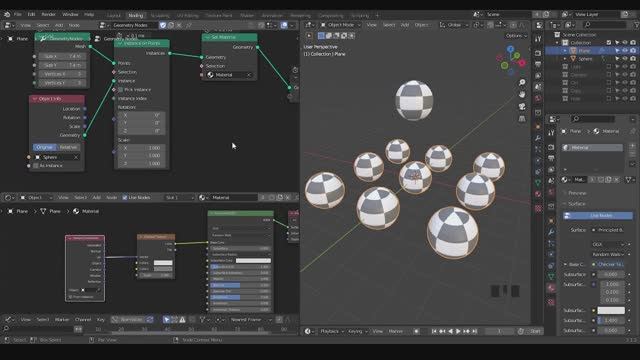This screenshot has width=640, height=360.
Task: Open the Tool tab in properties editor sidebar
Action: (551, 133)
